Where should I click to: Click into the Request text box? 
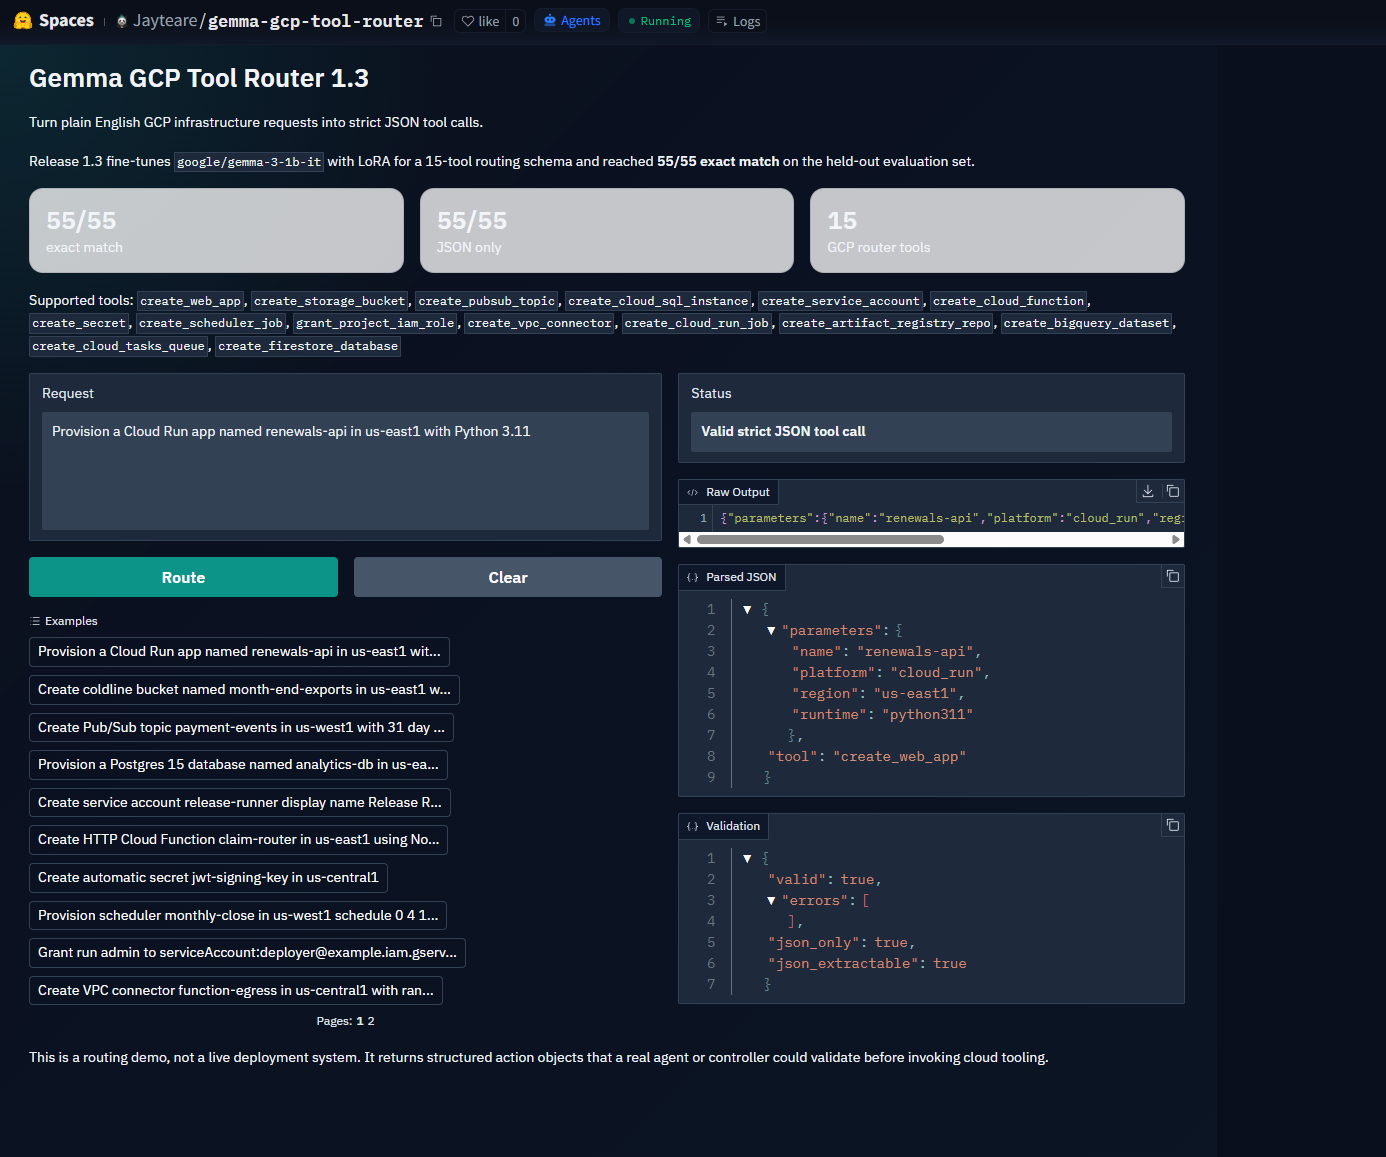pos(345,471)
